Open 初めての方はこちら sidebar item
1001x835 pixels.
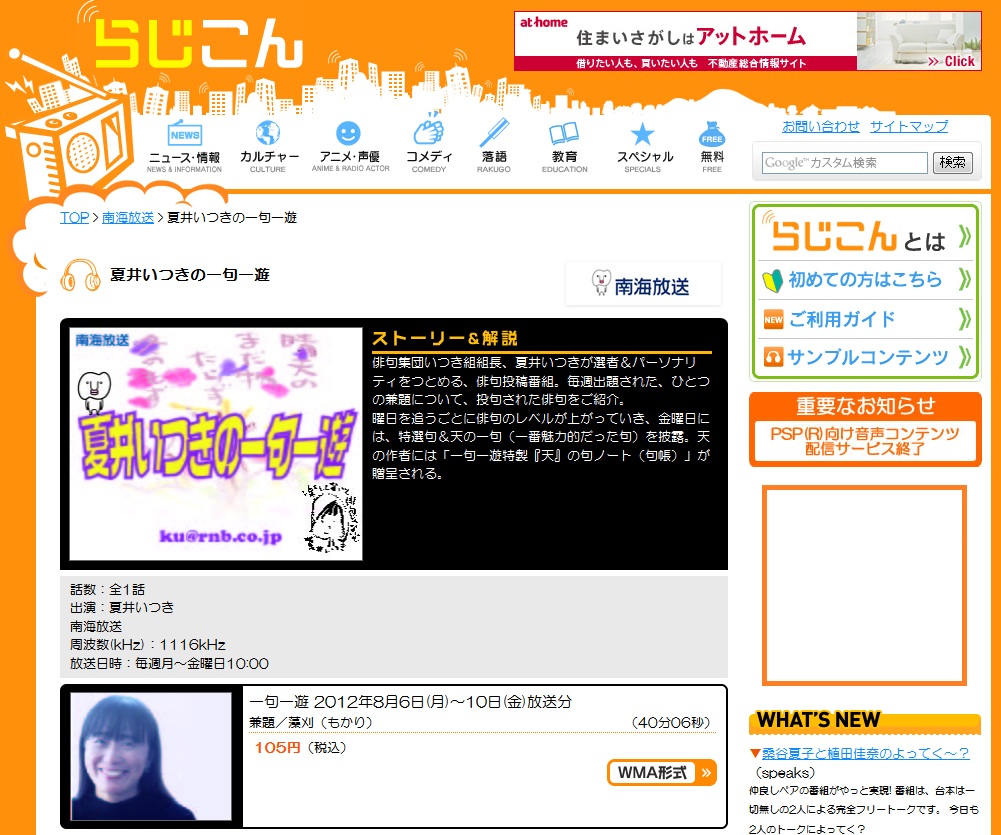(866, 280)
